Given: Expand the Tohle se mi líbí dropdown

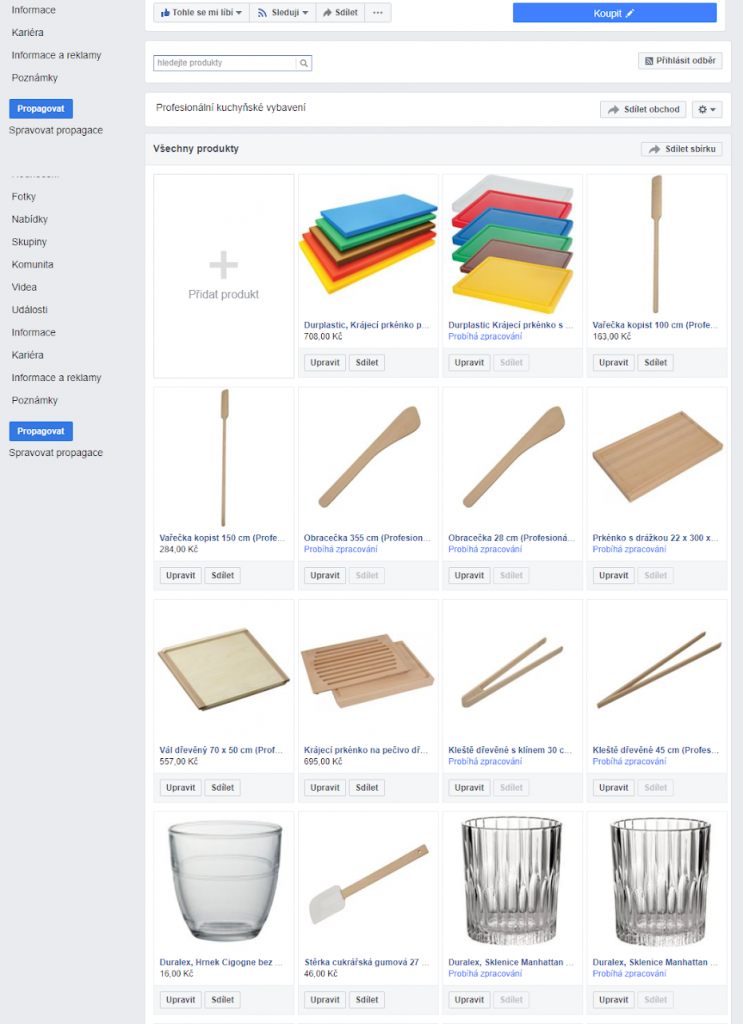Looking at the screenshot, I should click(201, 13).
